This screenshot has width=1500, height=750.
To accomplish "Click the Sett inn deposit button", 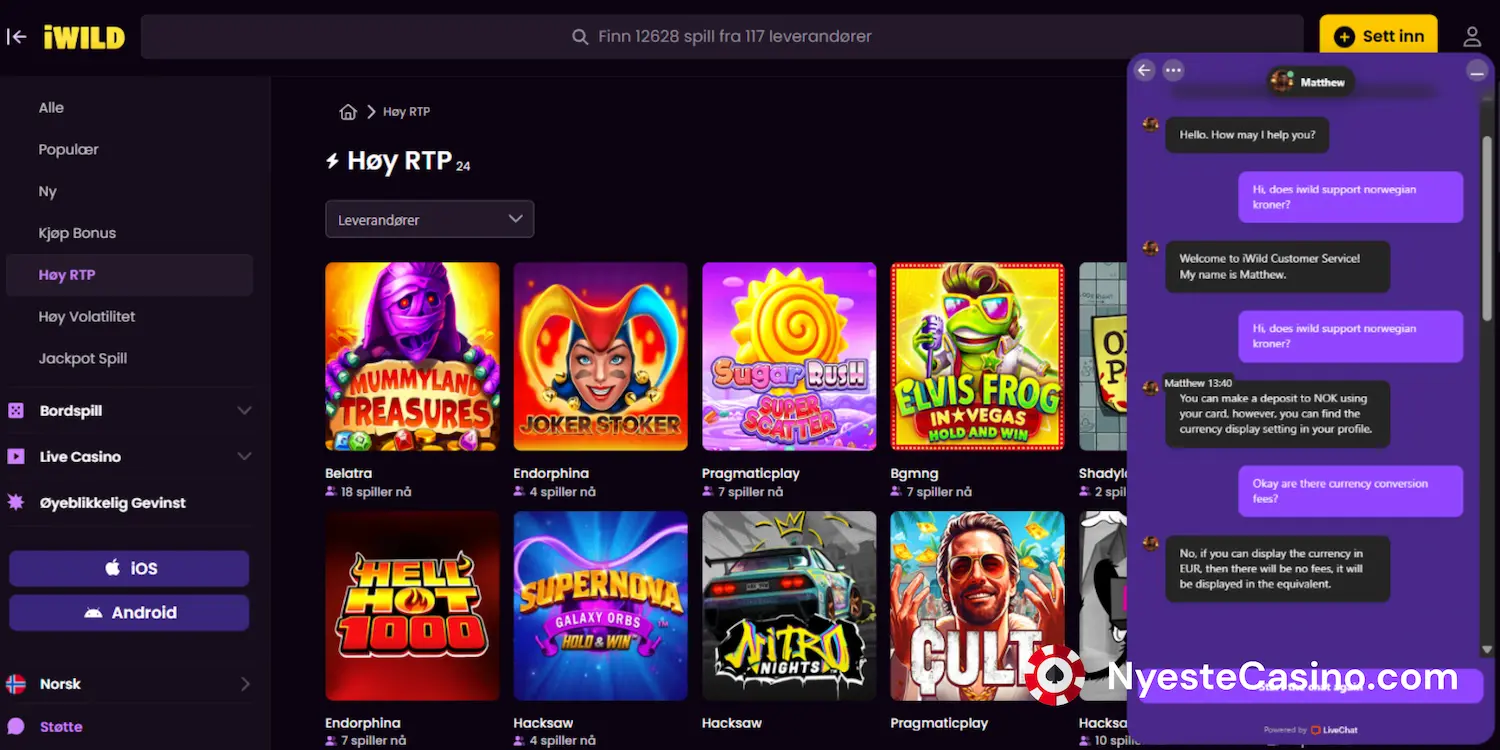I will (x=1378, y=37).
